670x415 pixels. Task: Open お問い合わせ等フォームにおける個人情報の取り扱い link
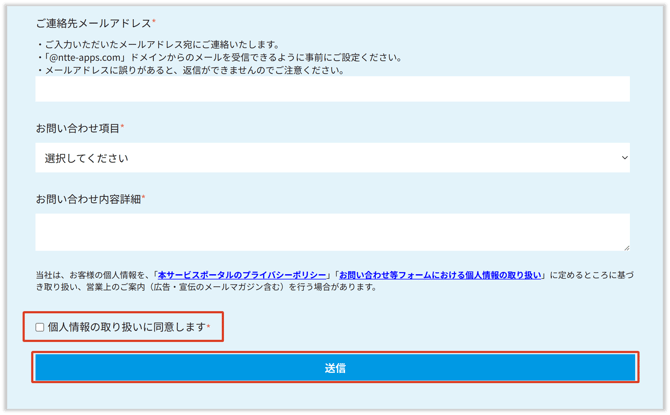440,275
